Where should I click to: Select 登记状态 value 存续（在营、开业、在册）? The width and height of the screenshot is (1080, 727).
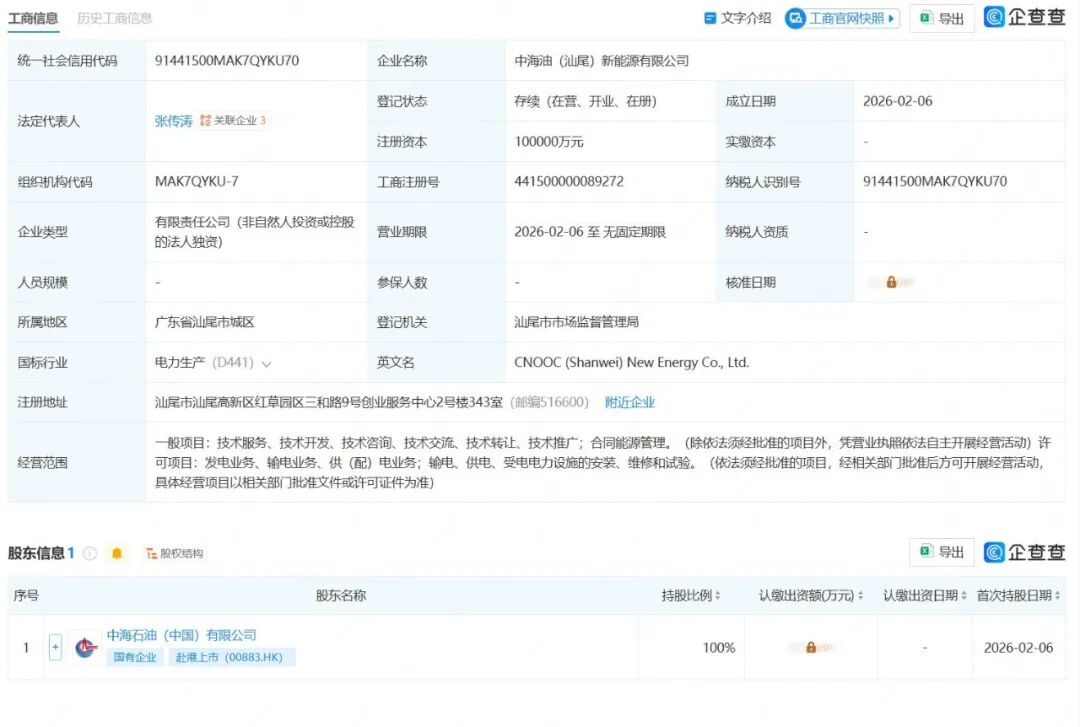click(585, 101)
